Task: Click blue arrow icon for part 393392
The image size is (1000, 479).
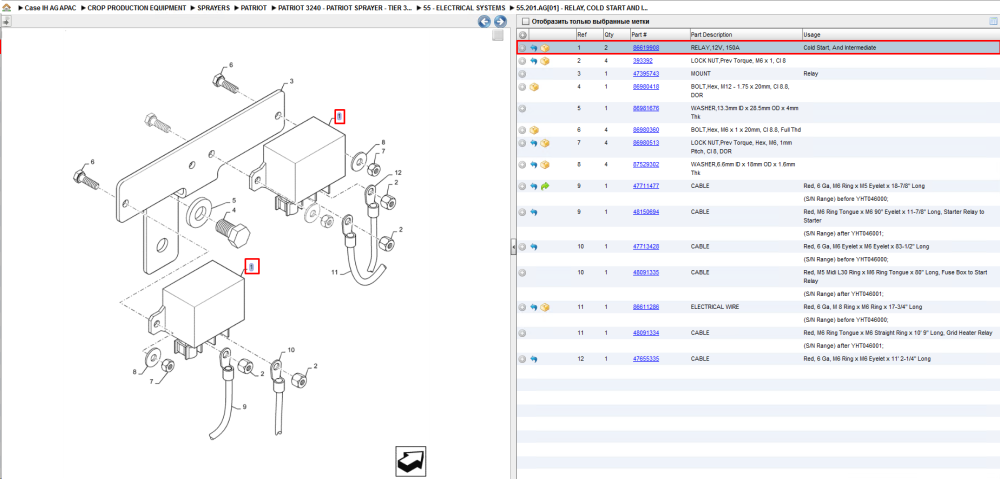Action: [x=534, y=61]
